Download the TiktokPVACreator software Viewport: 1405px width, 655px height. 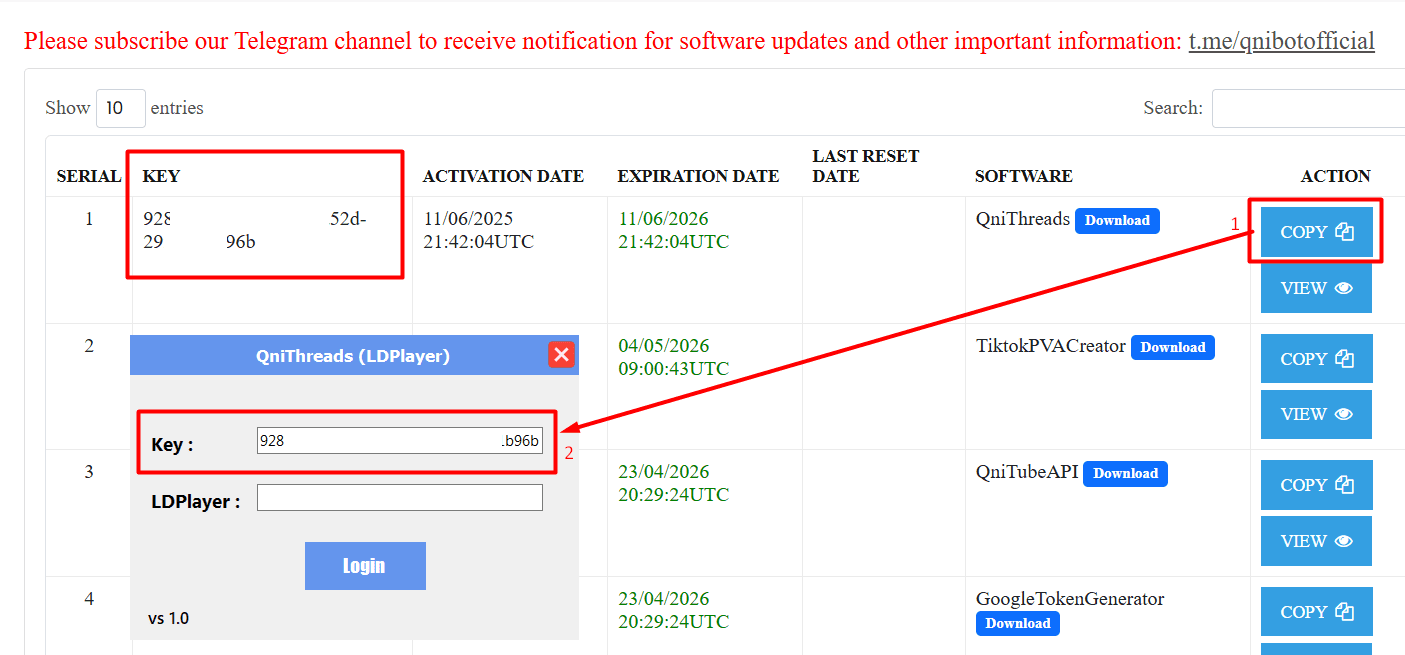coord(1172,348)
